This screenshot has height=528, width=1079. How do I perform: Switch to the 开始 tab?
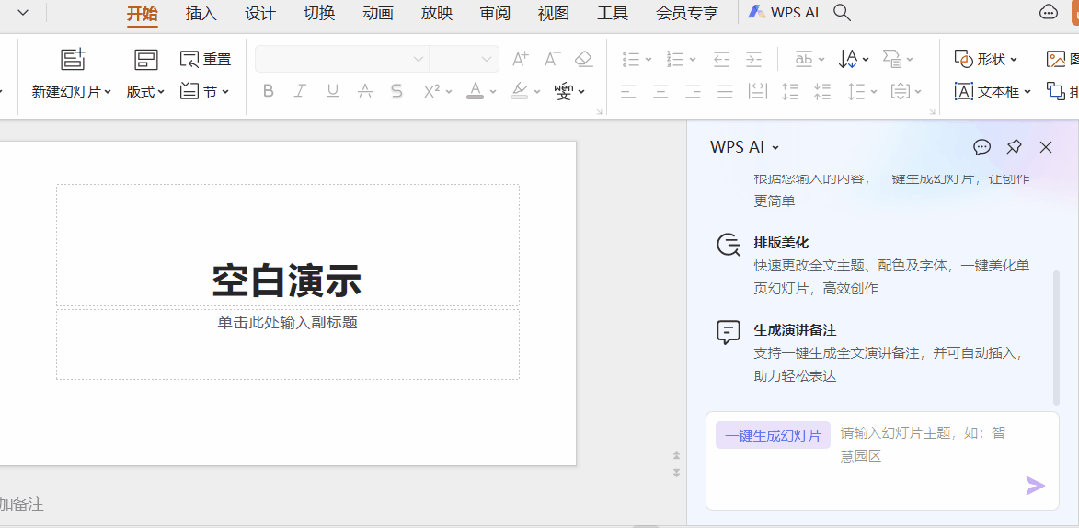142,13
